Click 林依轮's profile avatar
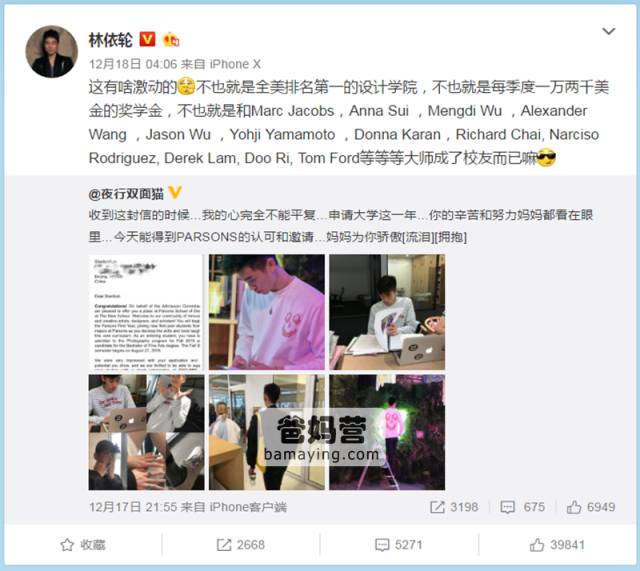The image size is (640, 571). (x=51, y=51)
